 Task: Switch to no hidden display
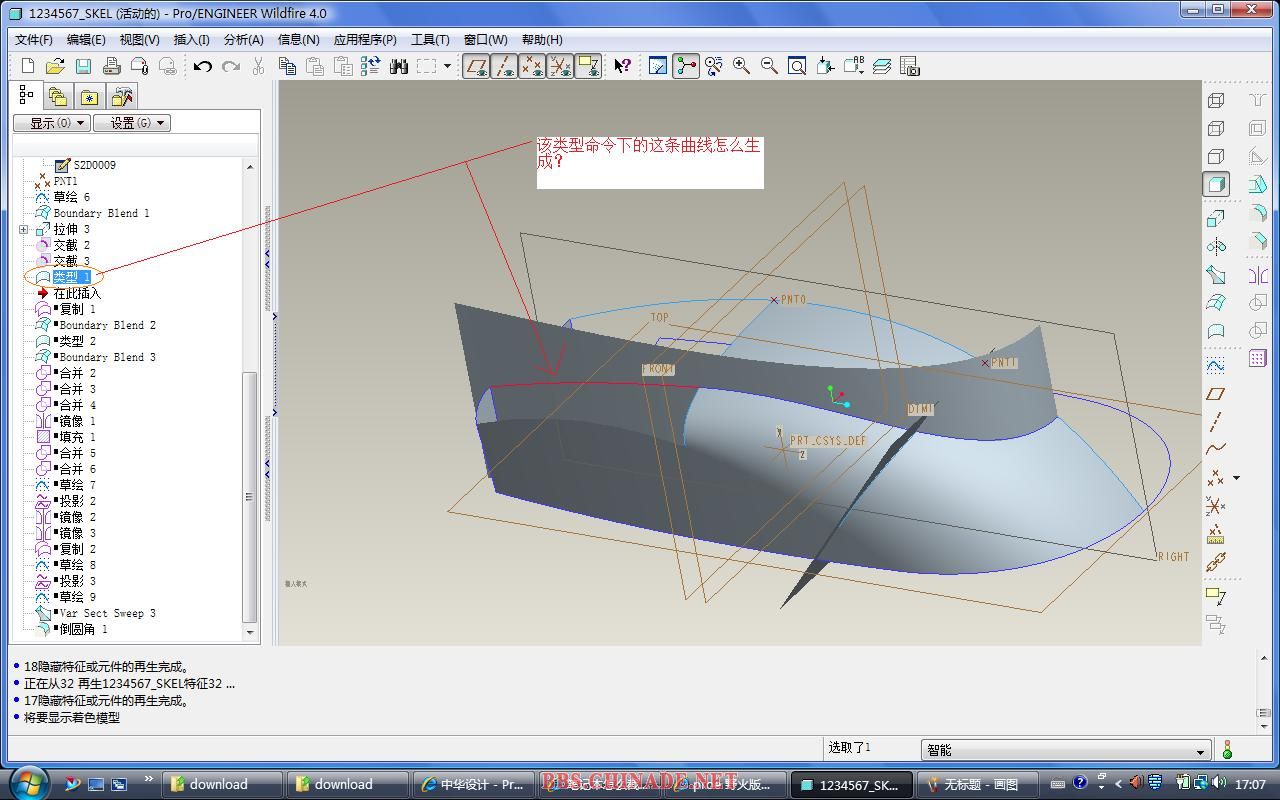coord(1216,156)
